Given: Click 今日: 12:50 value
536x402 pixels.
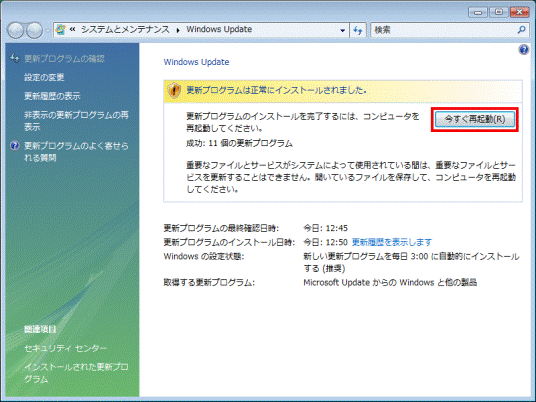Looking at the screenshot, I should click(325, 242).
